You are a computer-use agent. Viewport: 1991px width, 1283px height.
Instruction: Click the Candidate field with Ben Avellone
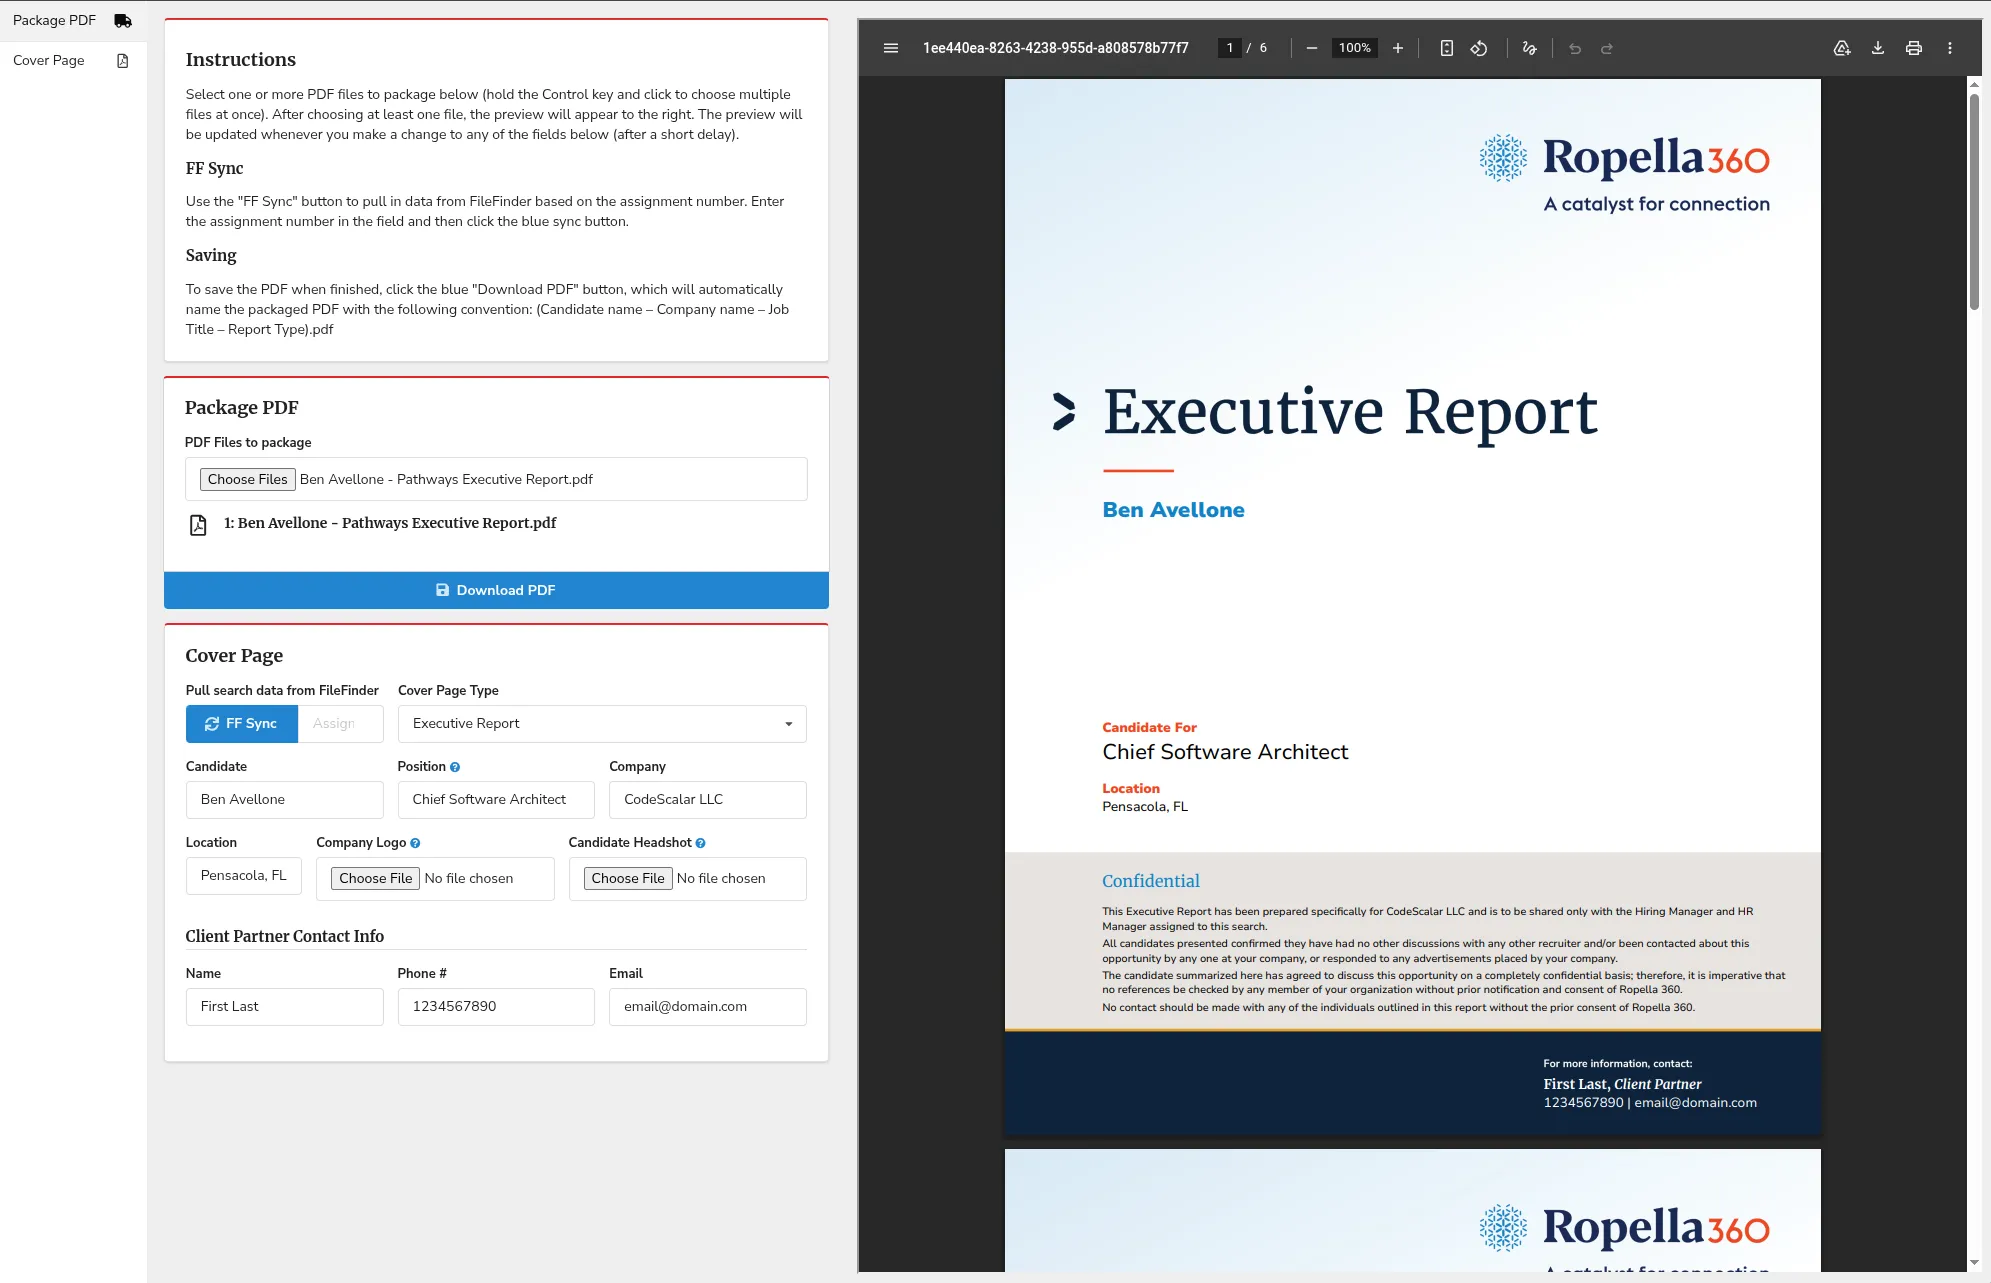pos(284,800)
